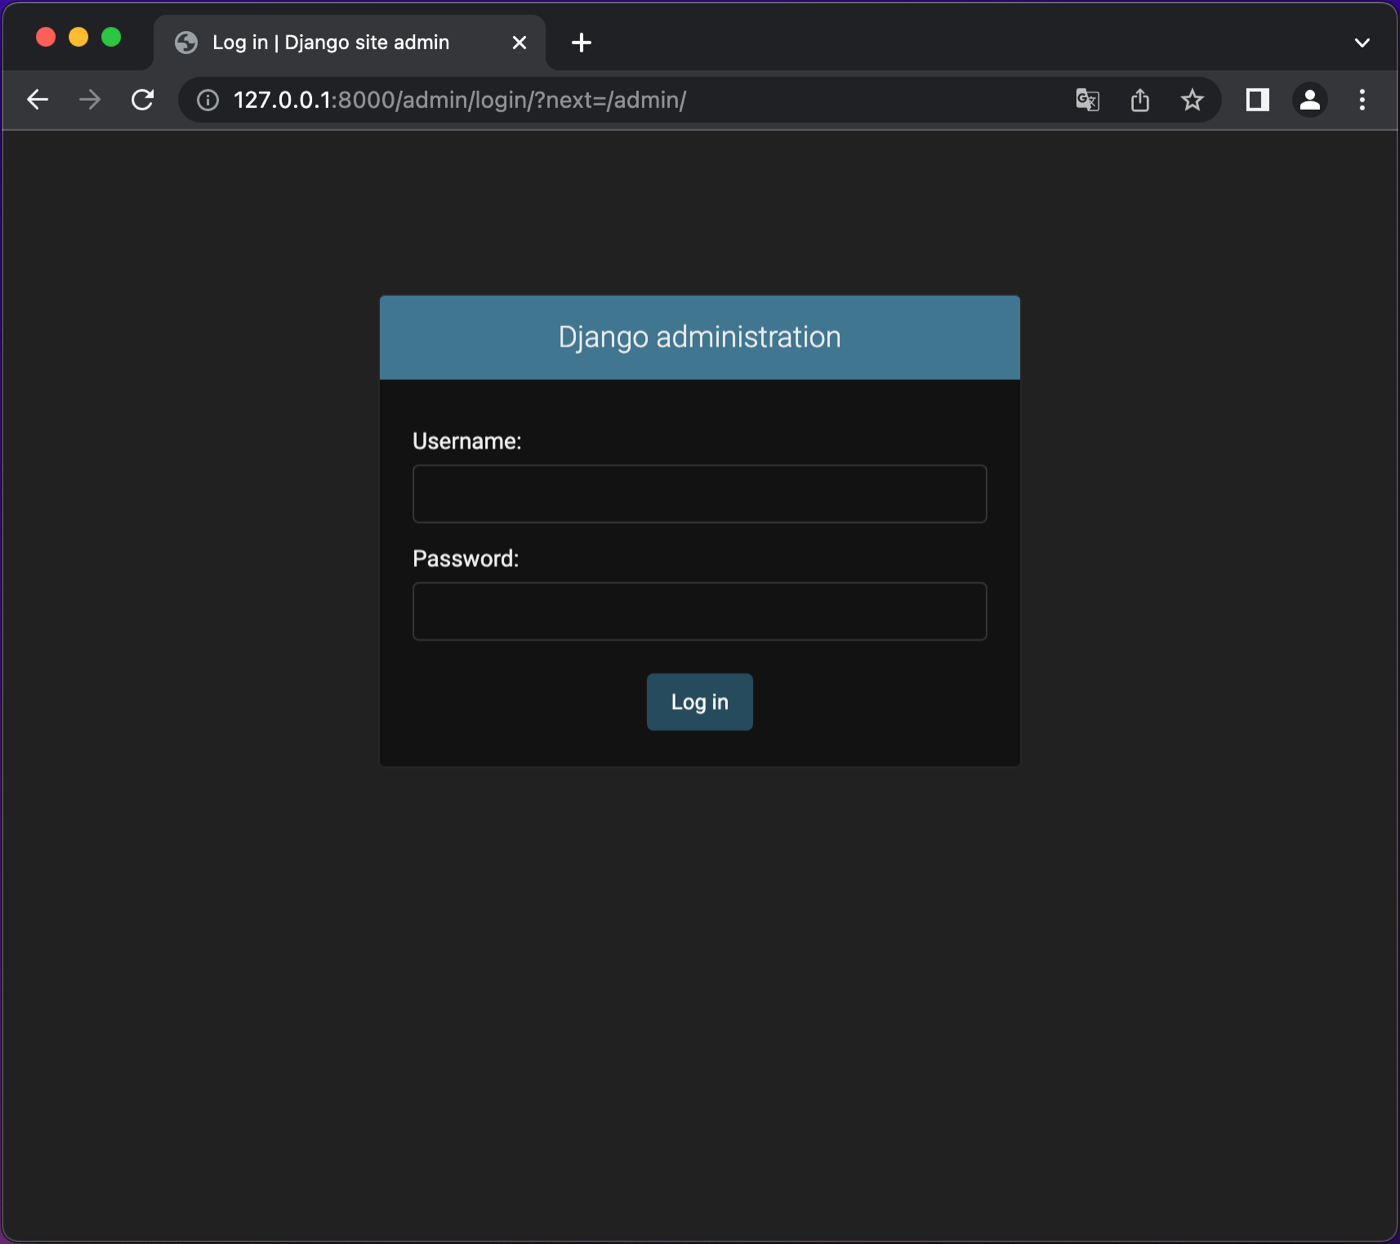Share this page from the address bar
Viewport: 1400px width, 1244px height.
tap(1140, 100)
